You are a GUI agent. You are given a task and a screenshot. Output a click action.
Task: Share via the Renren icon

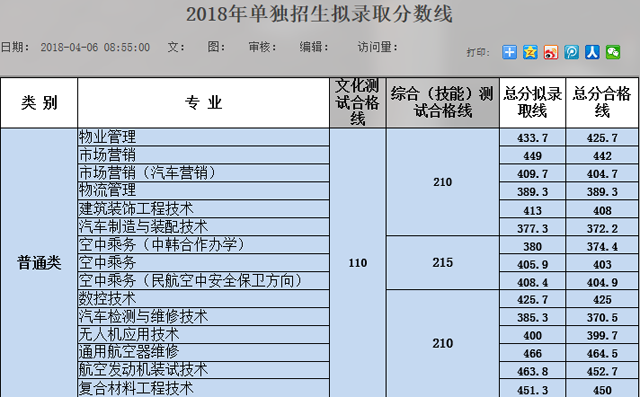592,52
